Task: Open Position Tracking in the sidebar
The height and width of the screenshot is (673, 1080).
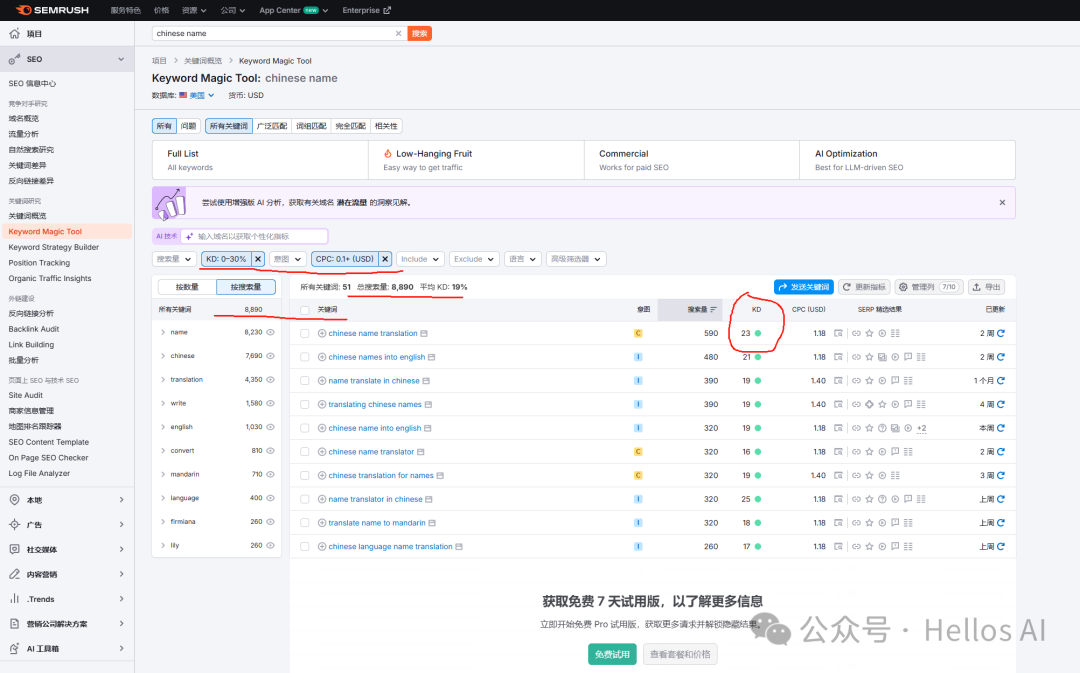Action: 39,263
